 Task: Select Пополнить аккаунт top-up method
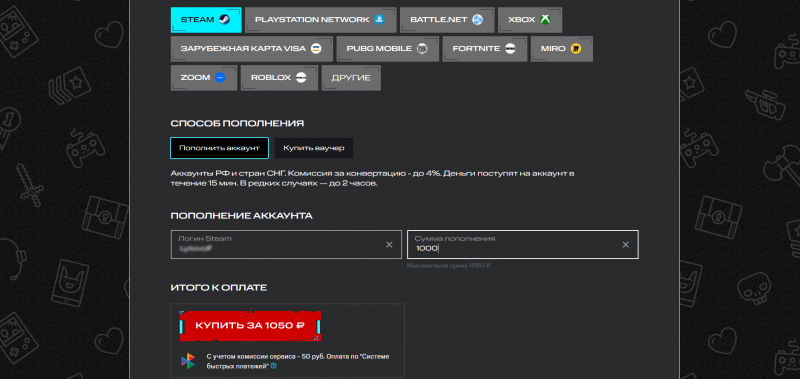click(x=219, y=148)
